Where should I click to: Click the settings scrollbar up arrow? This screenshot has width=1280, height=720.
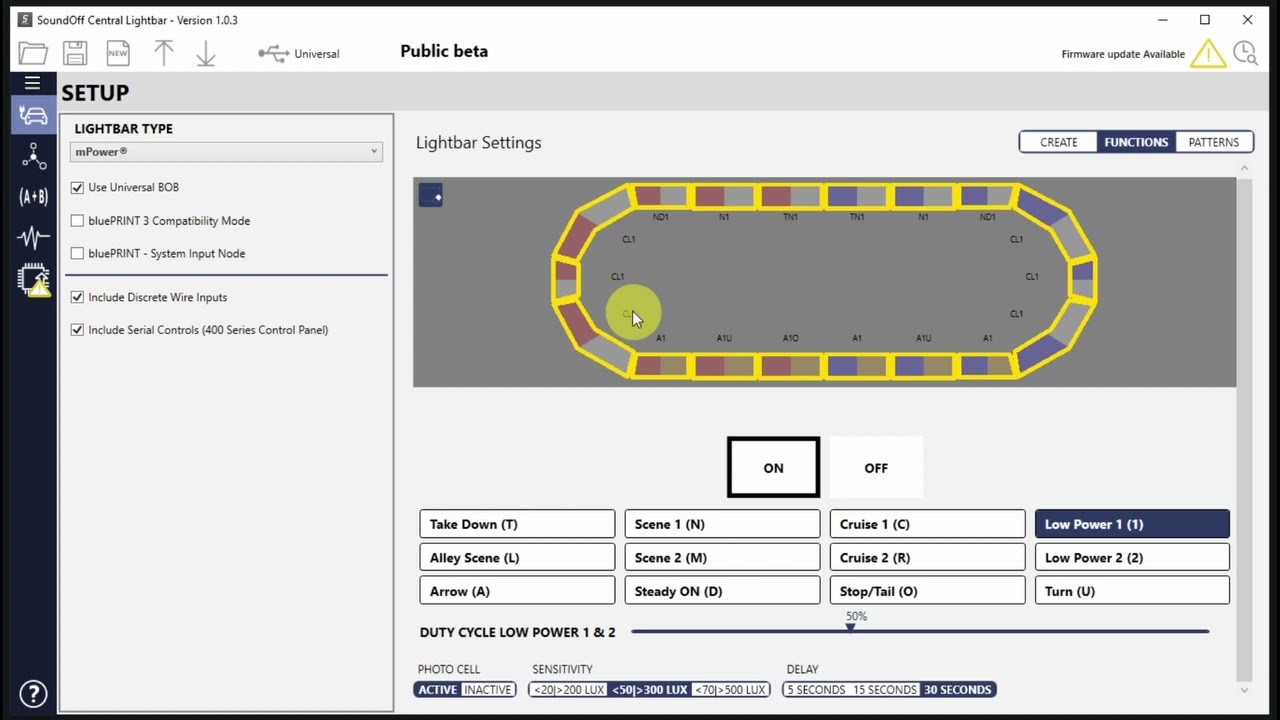[1244, 168]
